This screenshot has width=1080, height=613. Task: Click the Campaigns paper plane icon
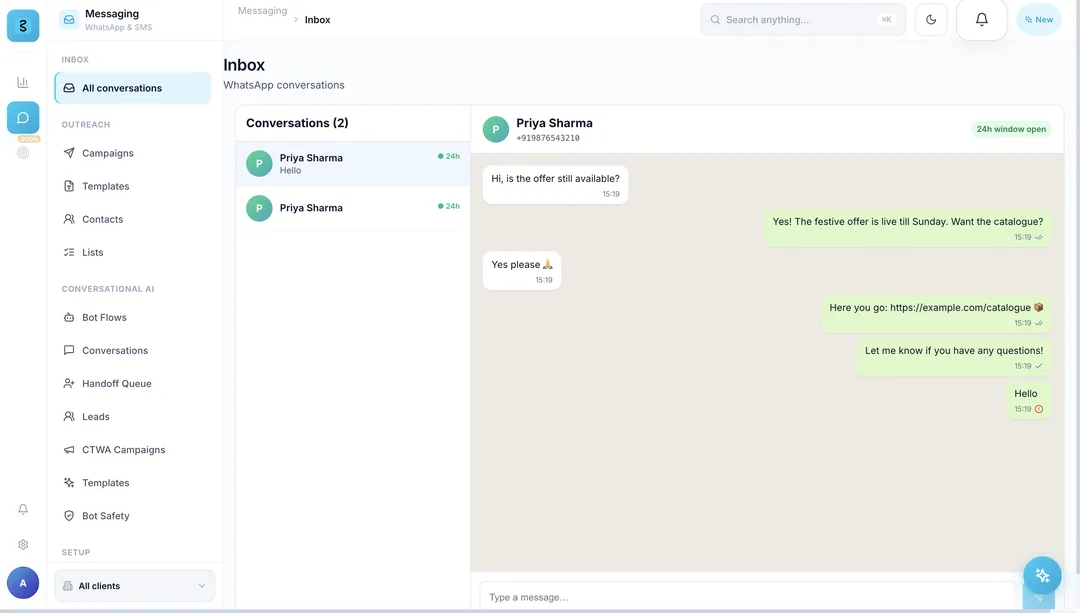(x=69, y=153)
